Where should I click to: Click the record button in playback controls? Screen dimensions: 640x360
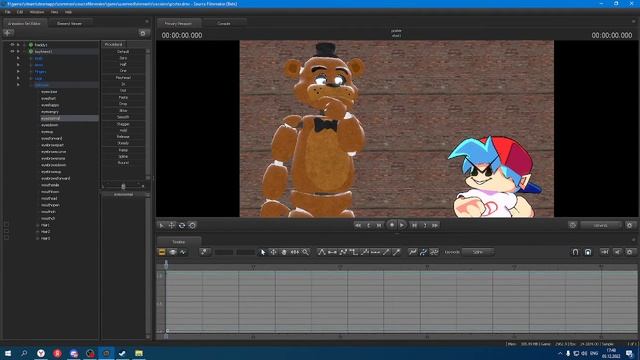point(392,225)
